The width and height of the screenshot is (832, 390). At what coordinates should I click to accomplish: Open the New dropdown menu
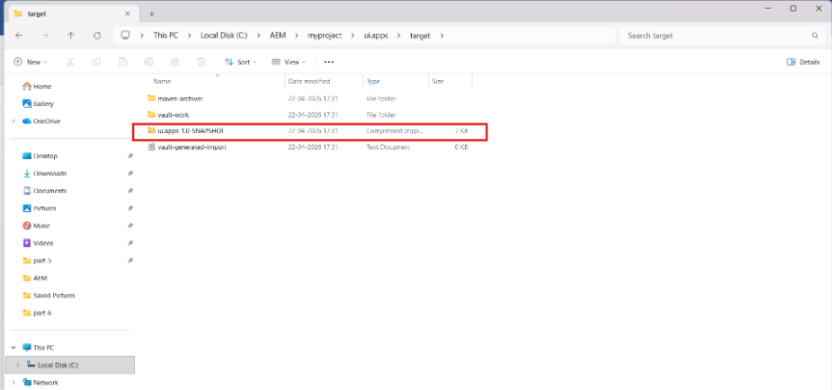(31, 62)
